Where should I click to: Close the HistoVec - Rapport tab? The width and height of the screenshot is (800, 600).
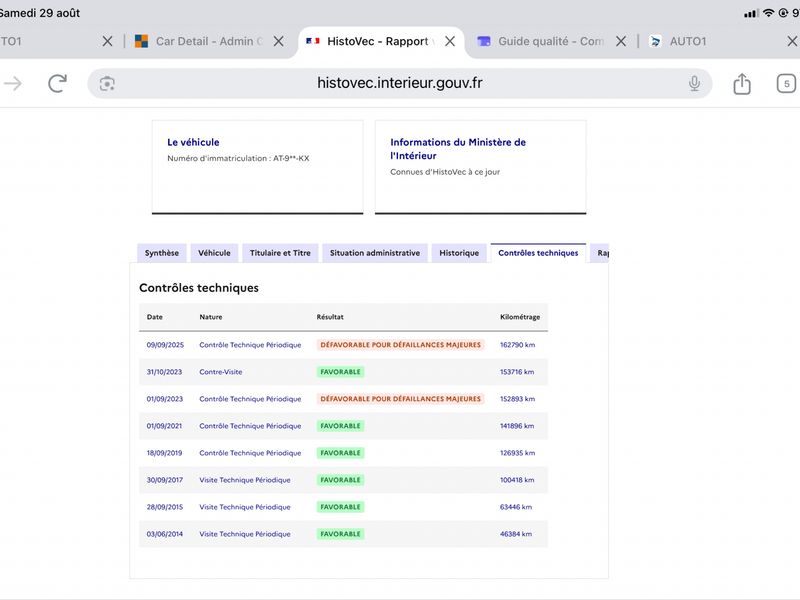(449, 41)
